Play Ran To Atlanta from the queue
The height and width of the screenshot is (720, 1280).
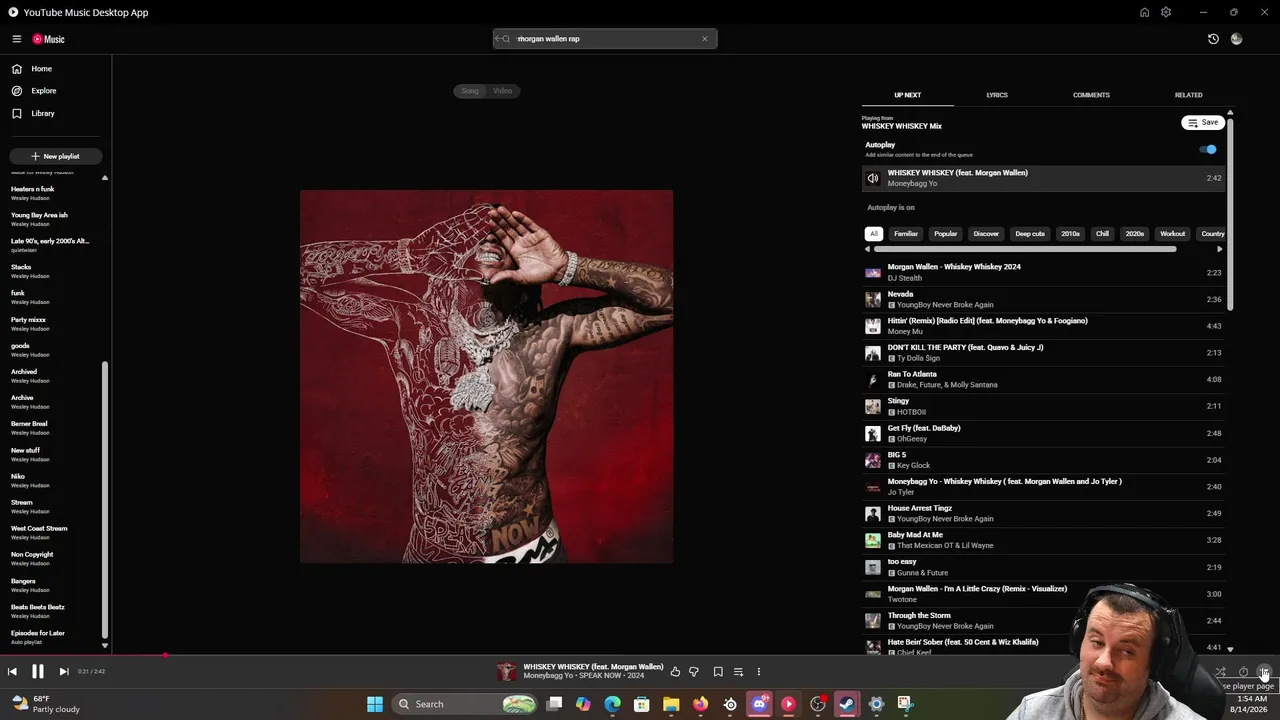[x=1045, y=379]
